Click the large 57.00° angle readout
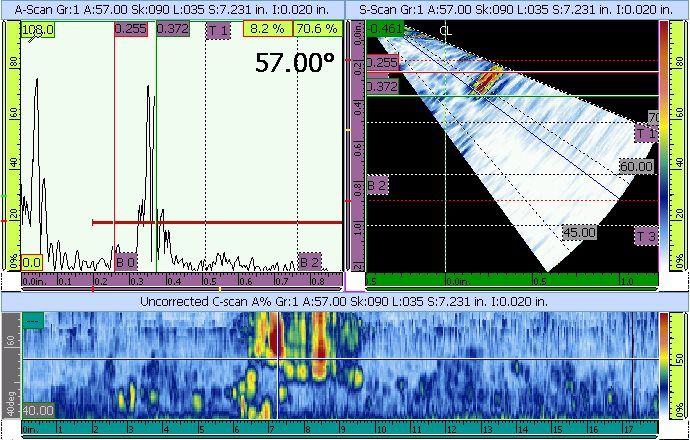This screenshot has width=690, height=440. (x=295, y=62)
